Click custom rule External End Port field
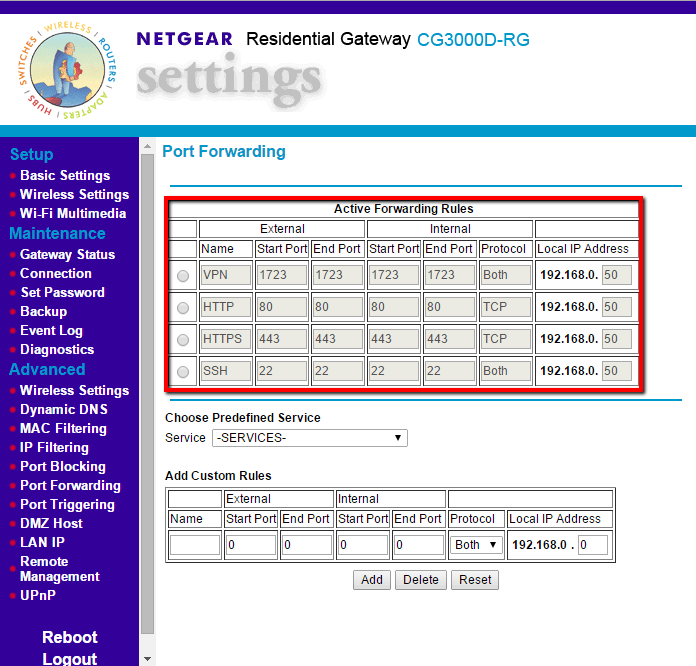The width and height of the screenshot is (696, 666). pos(307,545)
